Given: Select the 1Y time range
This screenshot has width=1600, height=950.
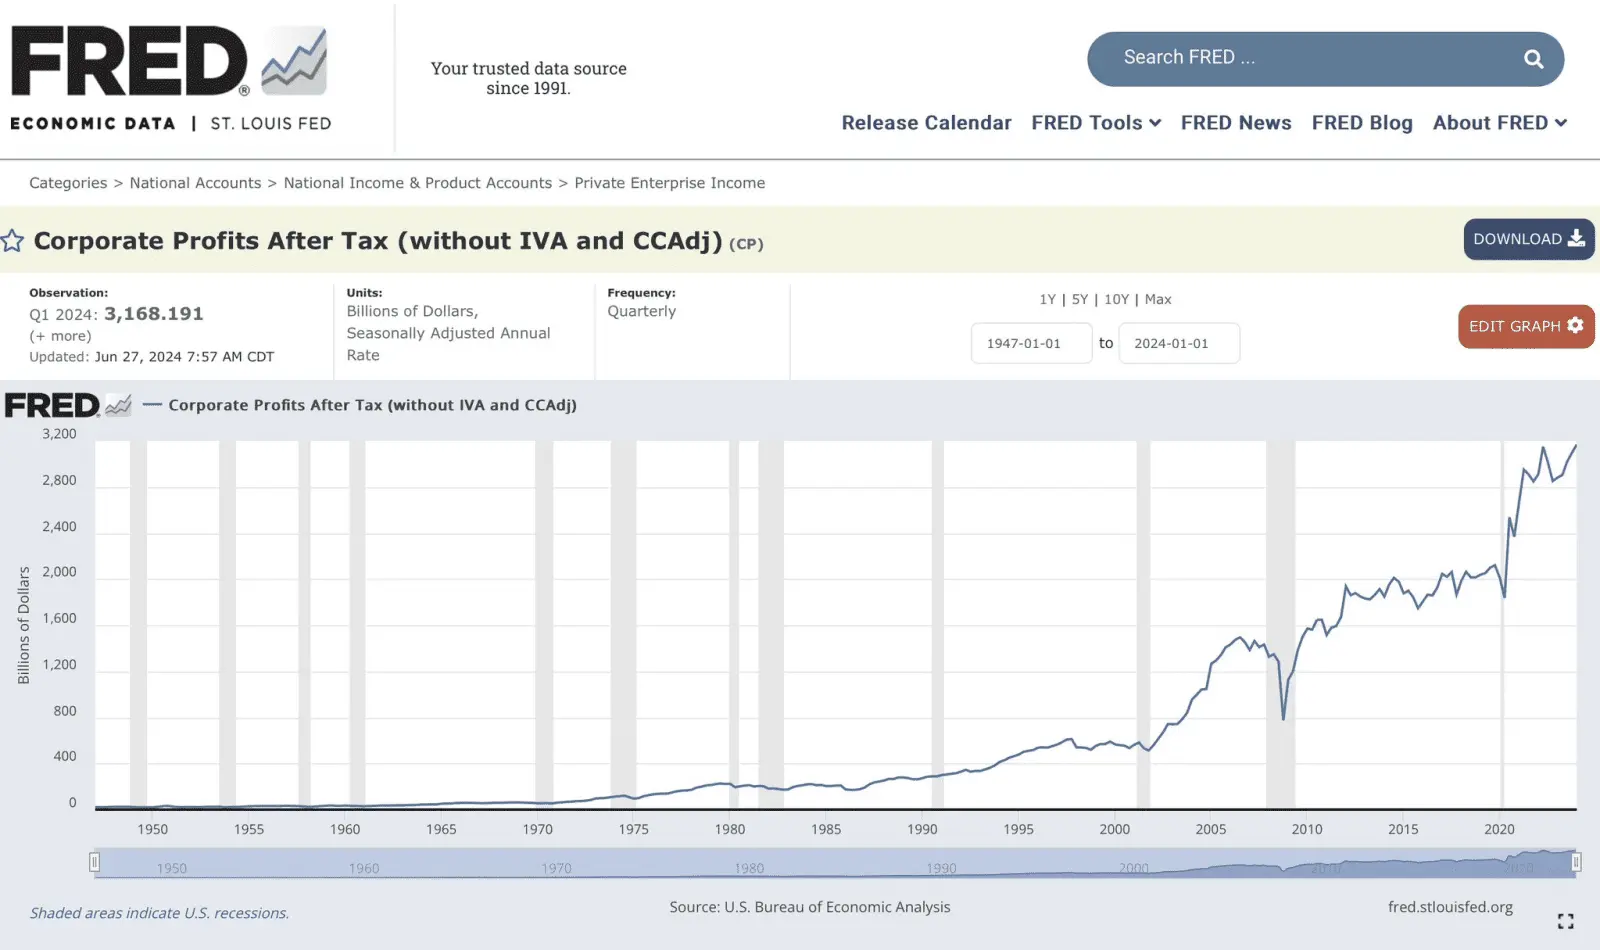Looking at the screenshot, I should point(1047,299).
